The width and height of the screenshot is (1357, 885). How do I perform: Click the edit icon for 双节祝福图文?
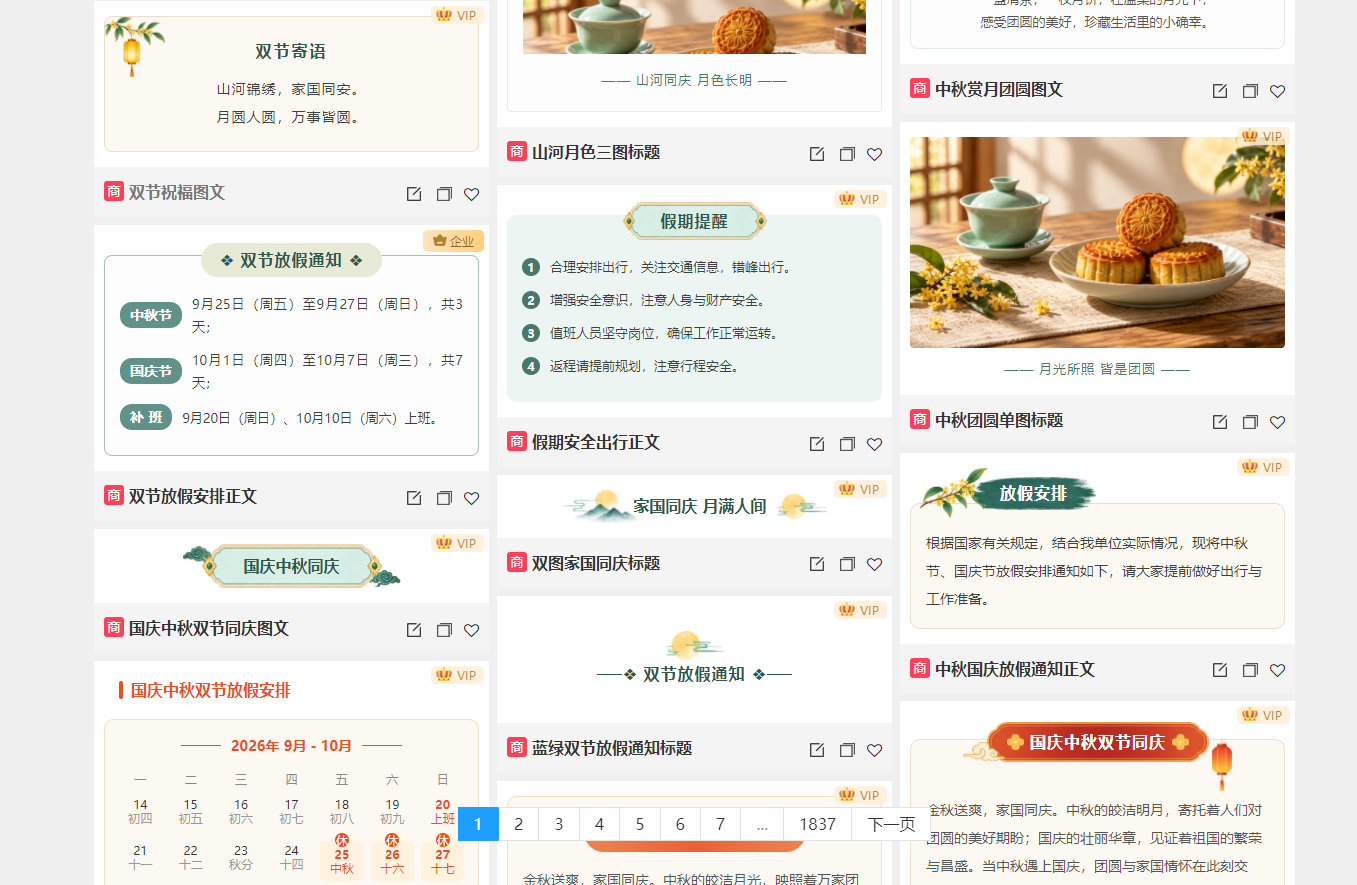coord(414,194)
